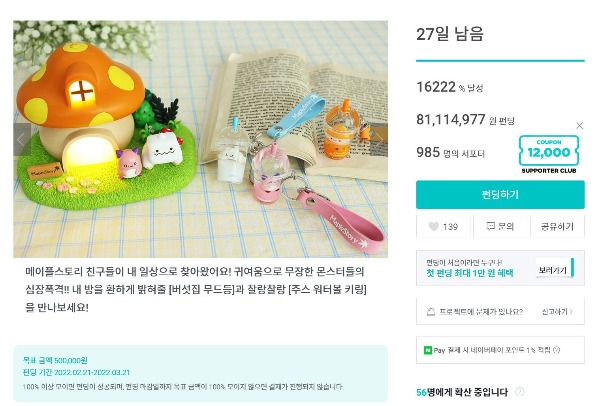Screen dimensions: 600x406
Task: Click the Naver Pay N logo
Action: coord(427,350)
